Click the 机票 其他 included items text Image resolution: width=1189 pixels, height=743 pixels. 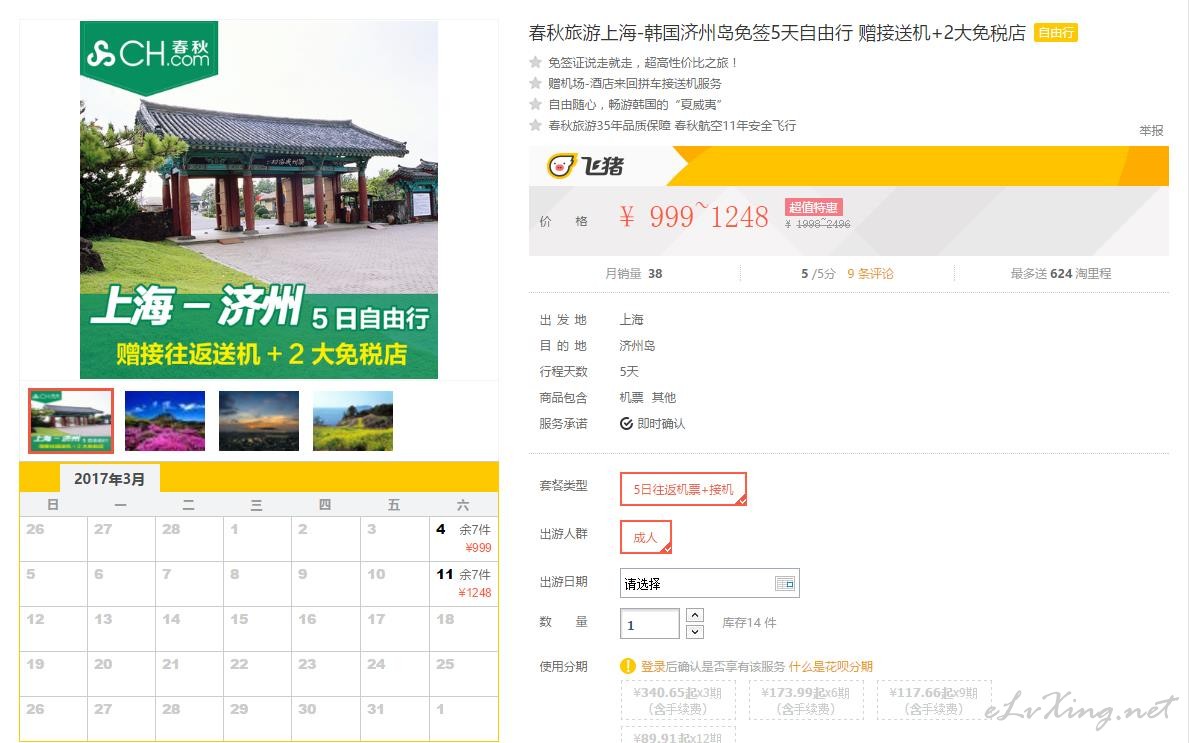pyautogui.click(x=647, y=397)
